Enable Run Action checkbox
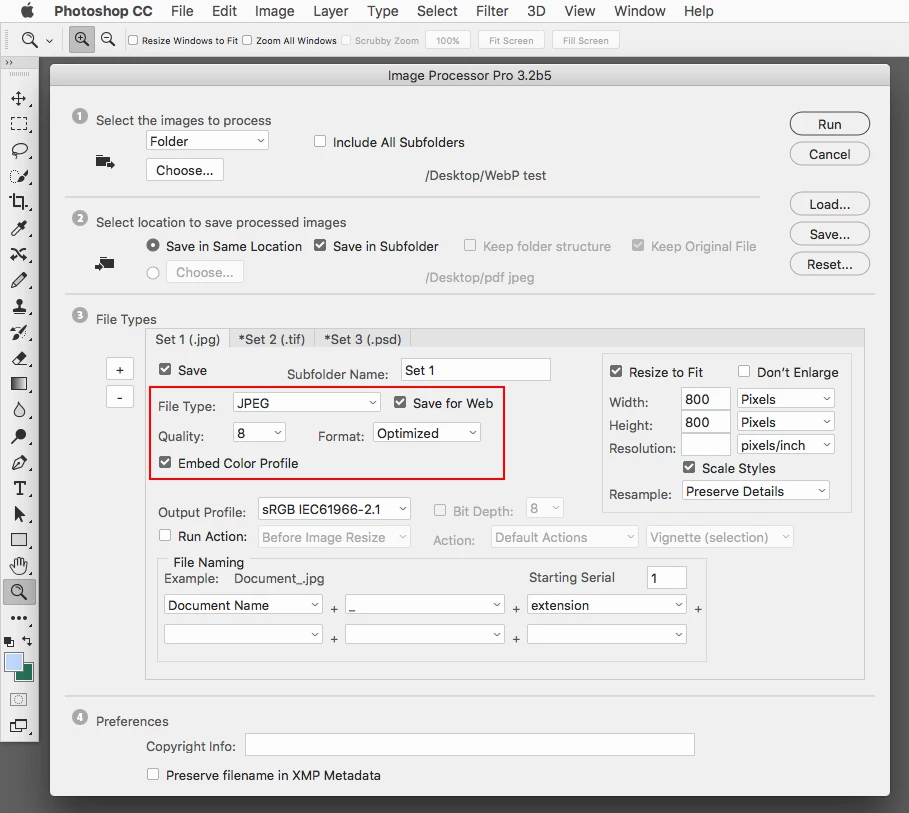909x813 pixels. [x=165, y=535]
